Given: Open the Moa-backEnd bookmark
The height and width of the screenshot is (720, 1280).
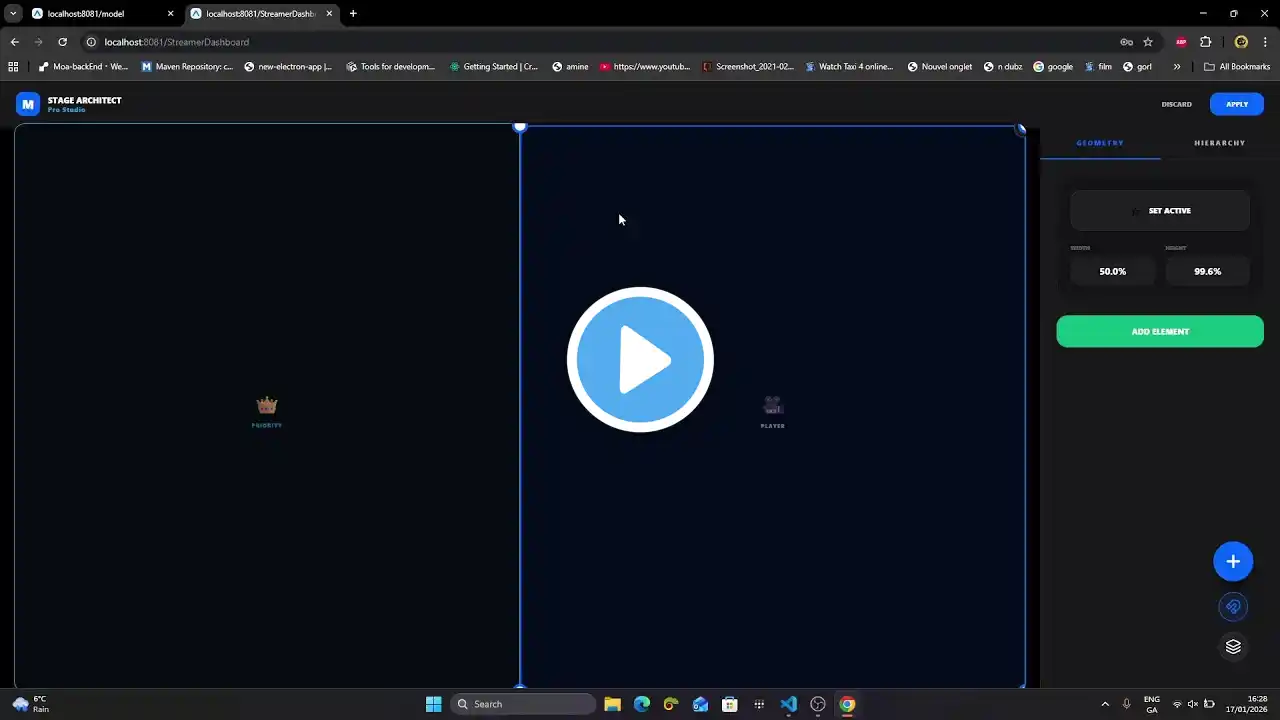Looking at the screenshot, I should pos(83,67).
